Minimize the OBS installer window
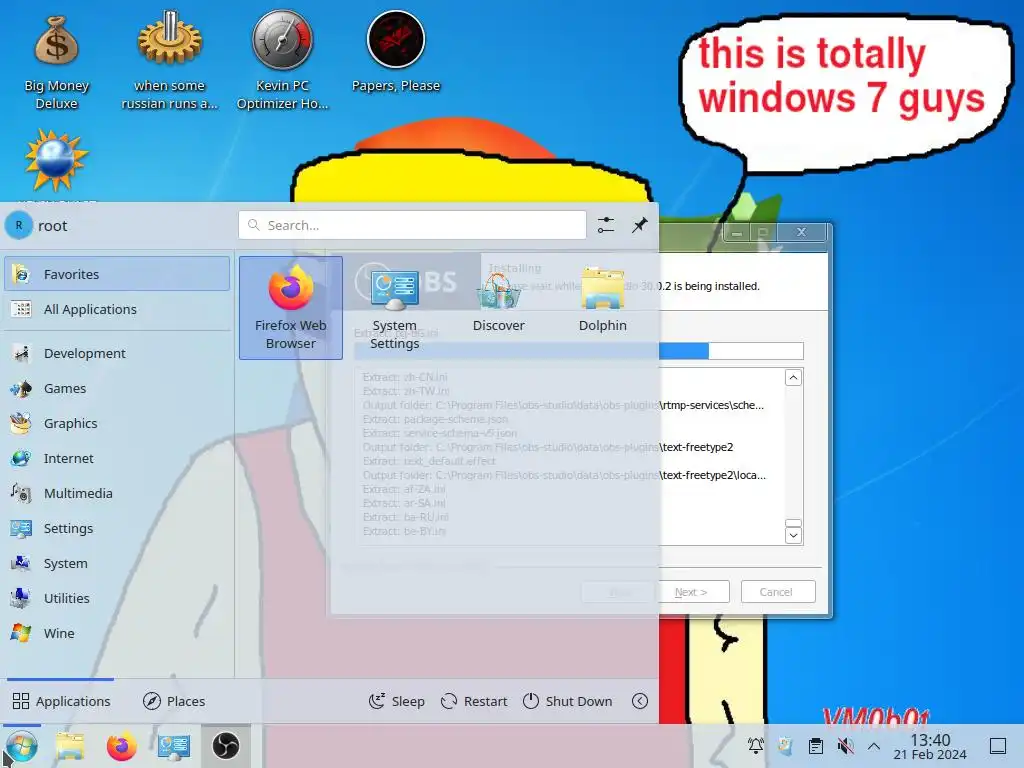1024x768 pixels. [737, 232]
